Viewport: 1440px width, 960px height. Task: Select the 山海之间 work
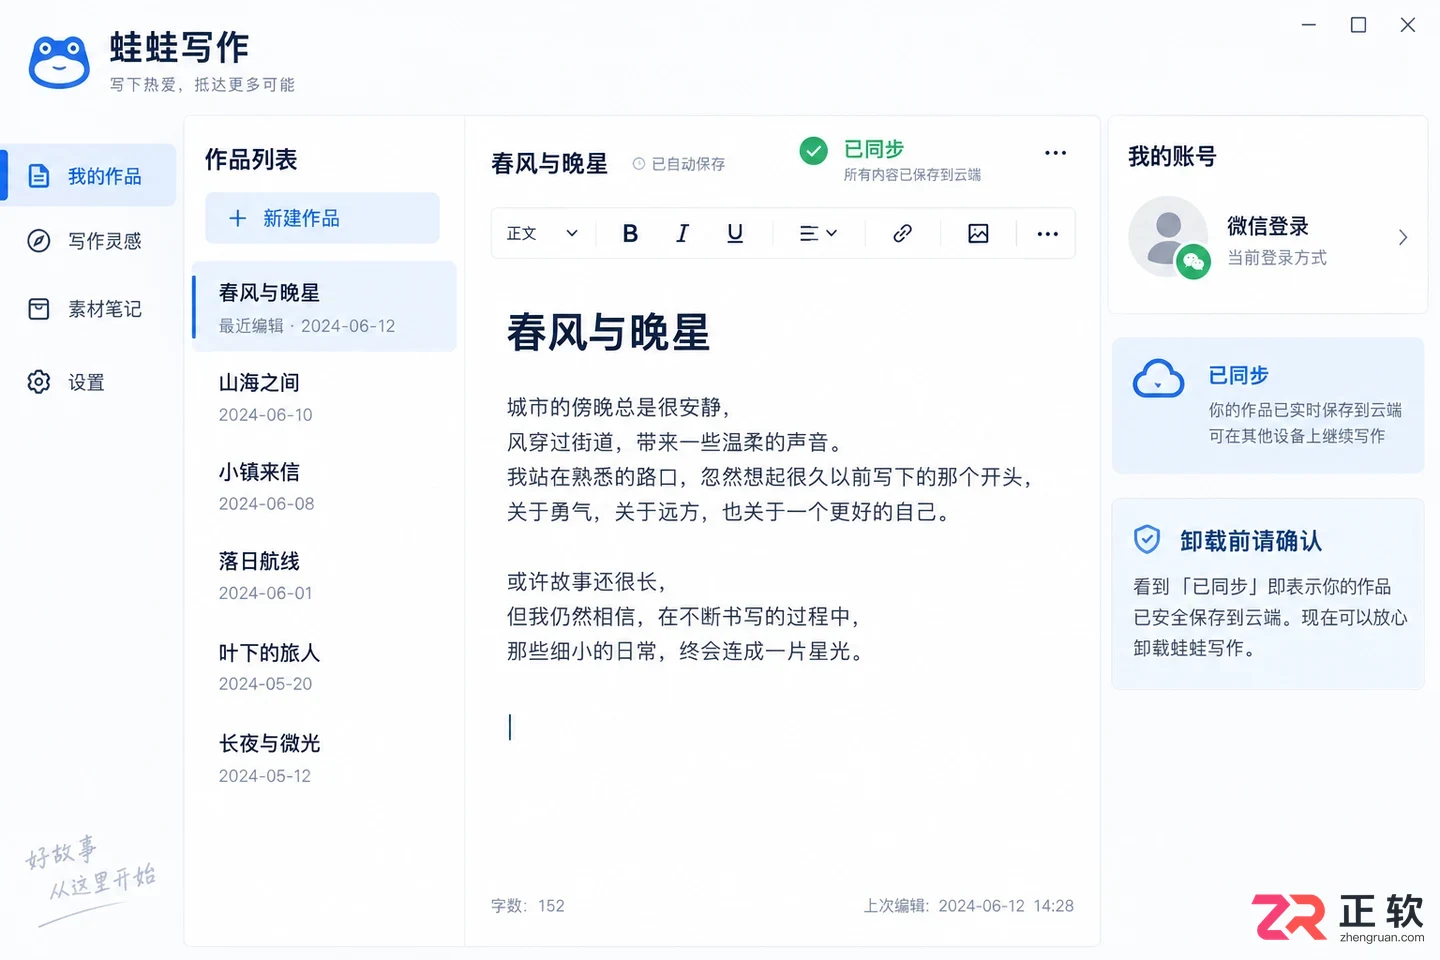coord(324,397)
